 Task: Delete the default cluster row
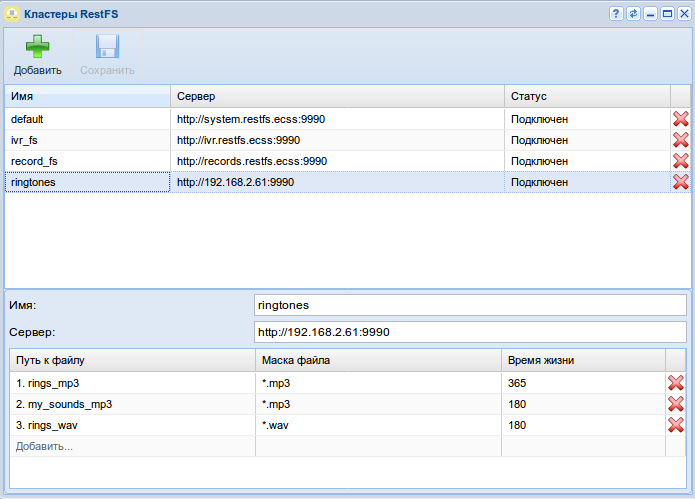(681, 119)
